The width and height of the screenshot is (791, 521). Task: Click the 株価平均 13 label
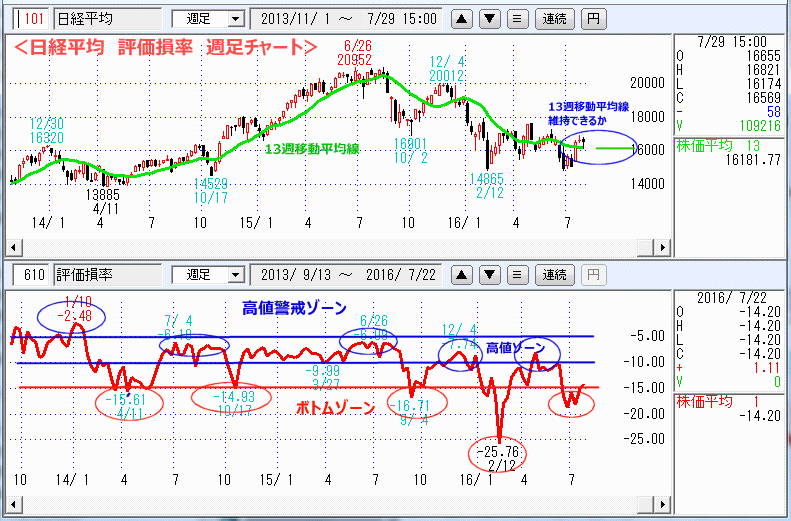coord(718,146)
